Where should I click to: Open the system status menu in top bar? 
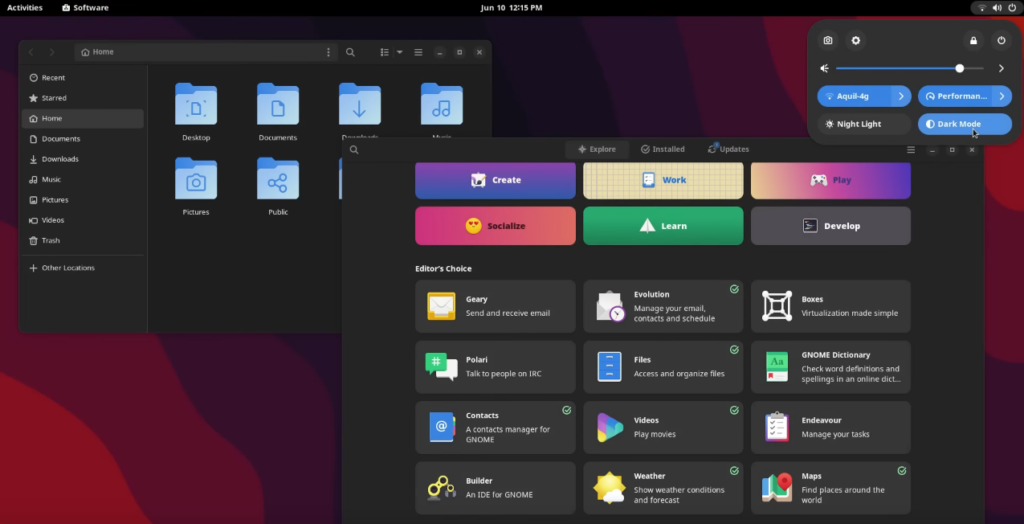(x=996, y=8)
